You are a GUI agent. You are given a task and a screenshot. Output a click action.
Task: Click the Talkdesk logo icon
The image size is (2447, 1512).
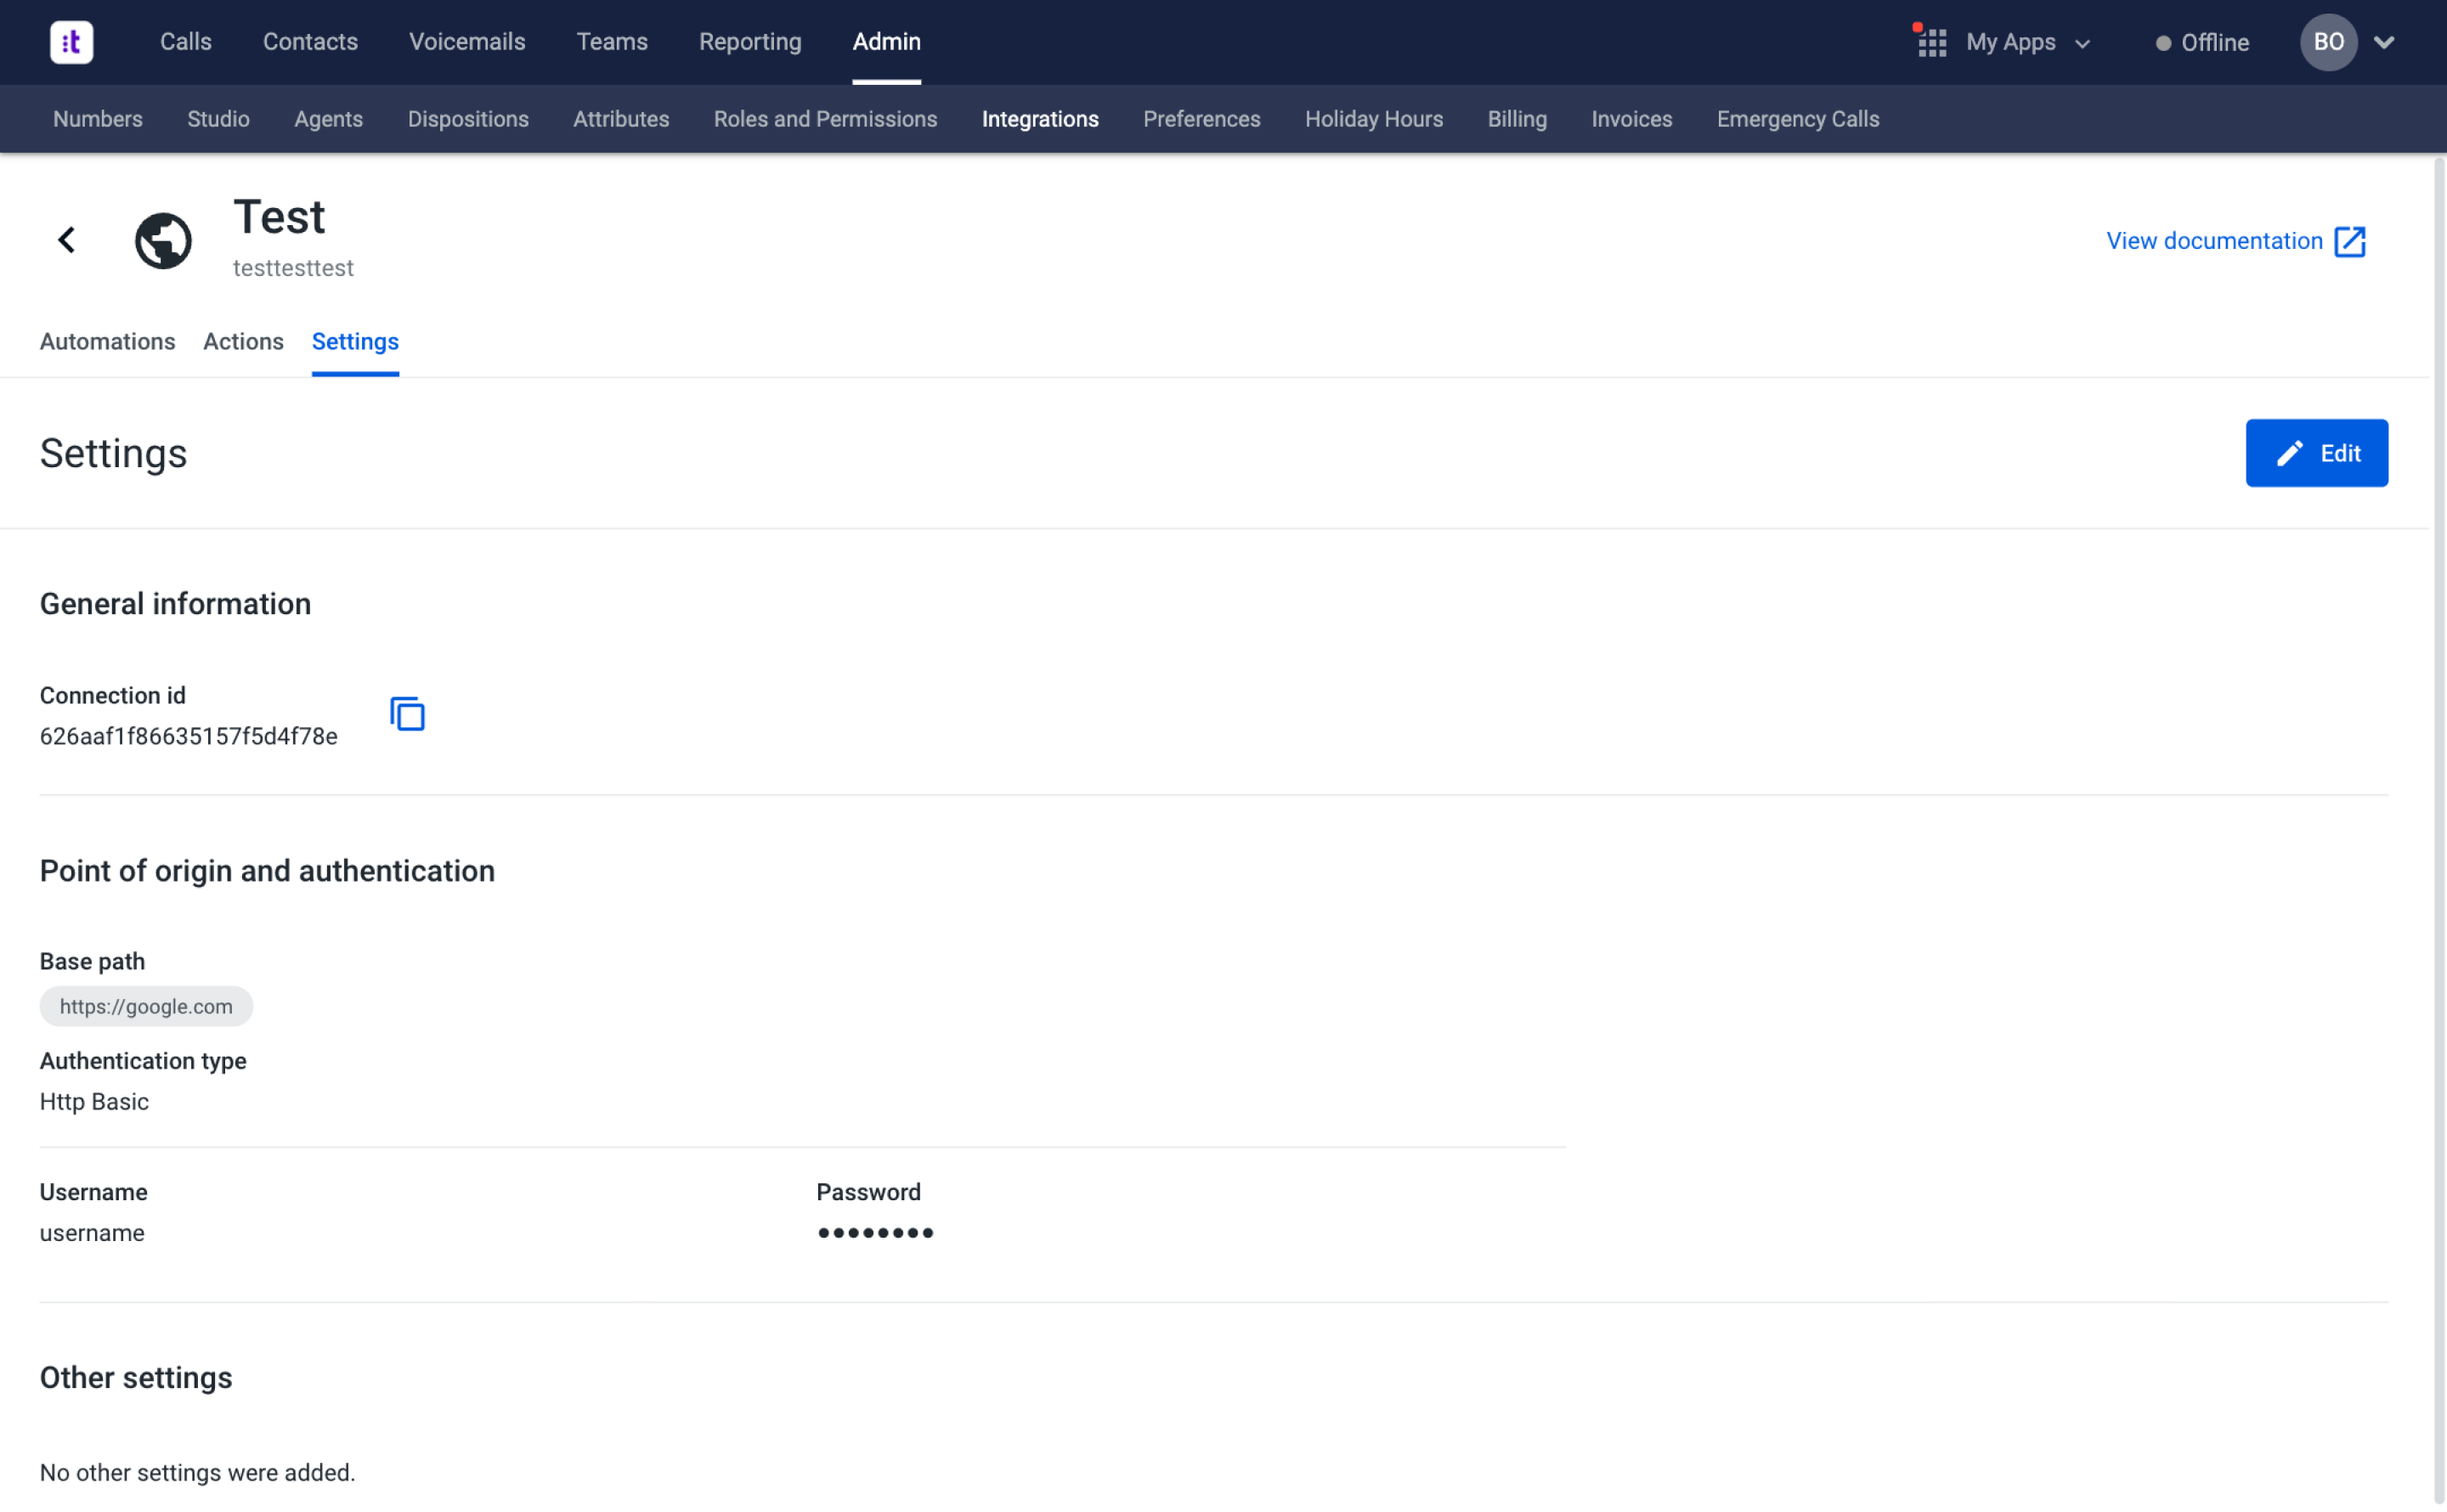71,42
